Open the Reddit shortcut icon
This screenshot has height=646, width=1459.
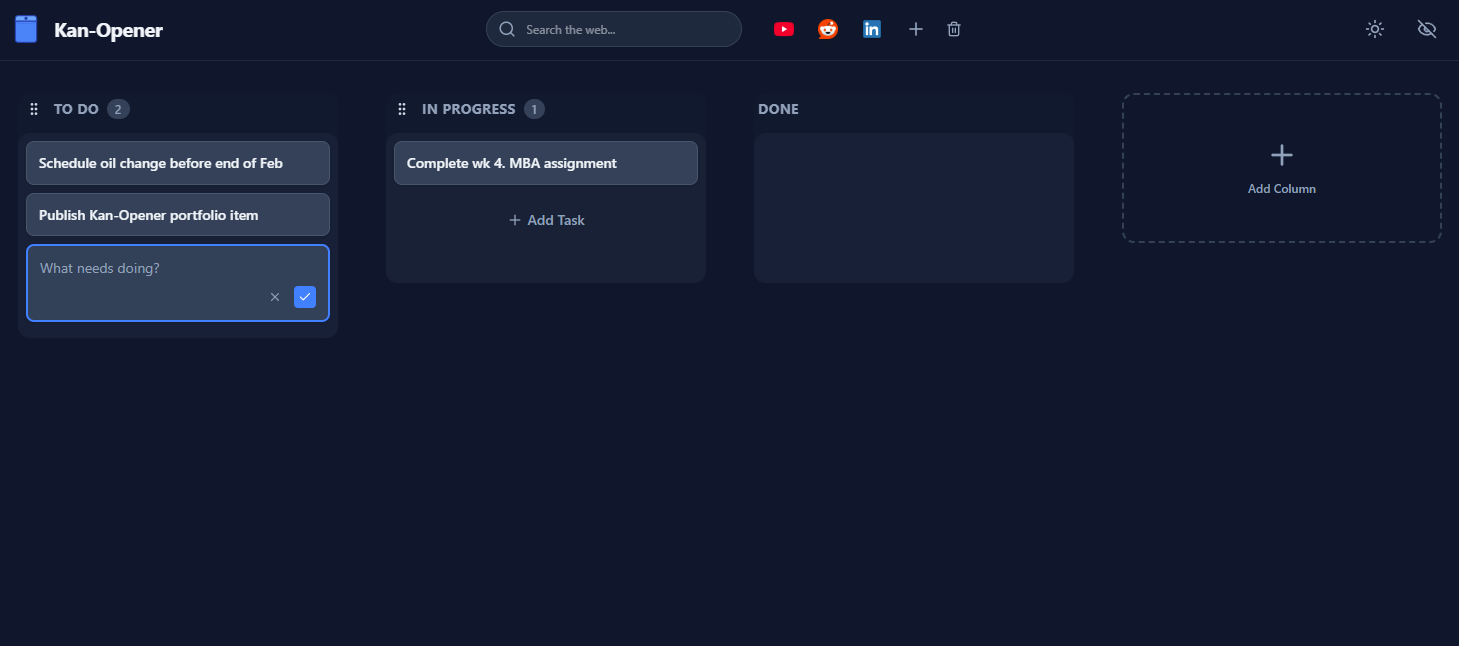tap(828, 29)
